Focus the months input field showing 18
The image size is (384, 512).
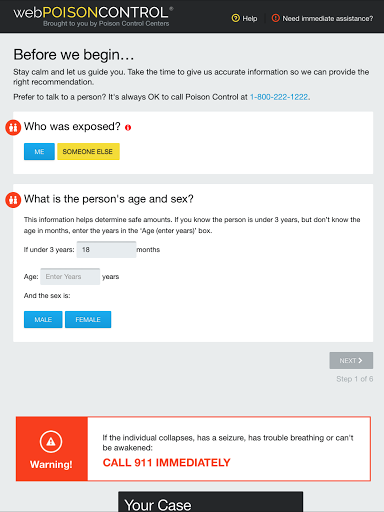[x=106, y=250]
